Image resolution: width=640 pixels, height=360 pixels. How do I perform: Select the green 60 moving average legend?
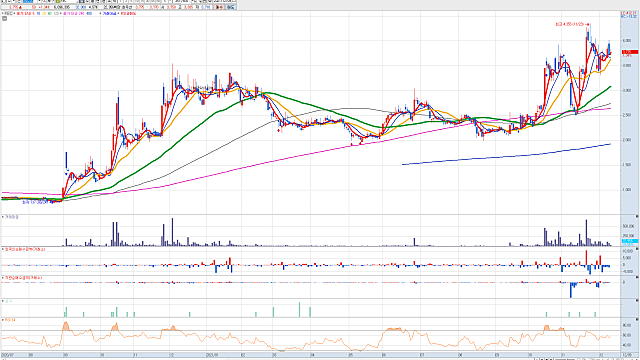(50, 13)
